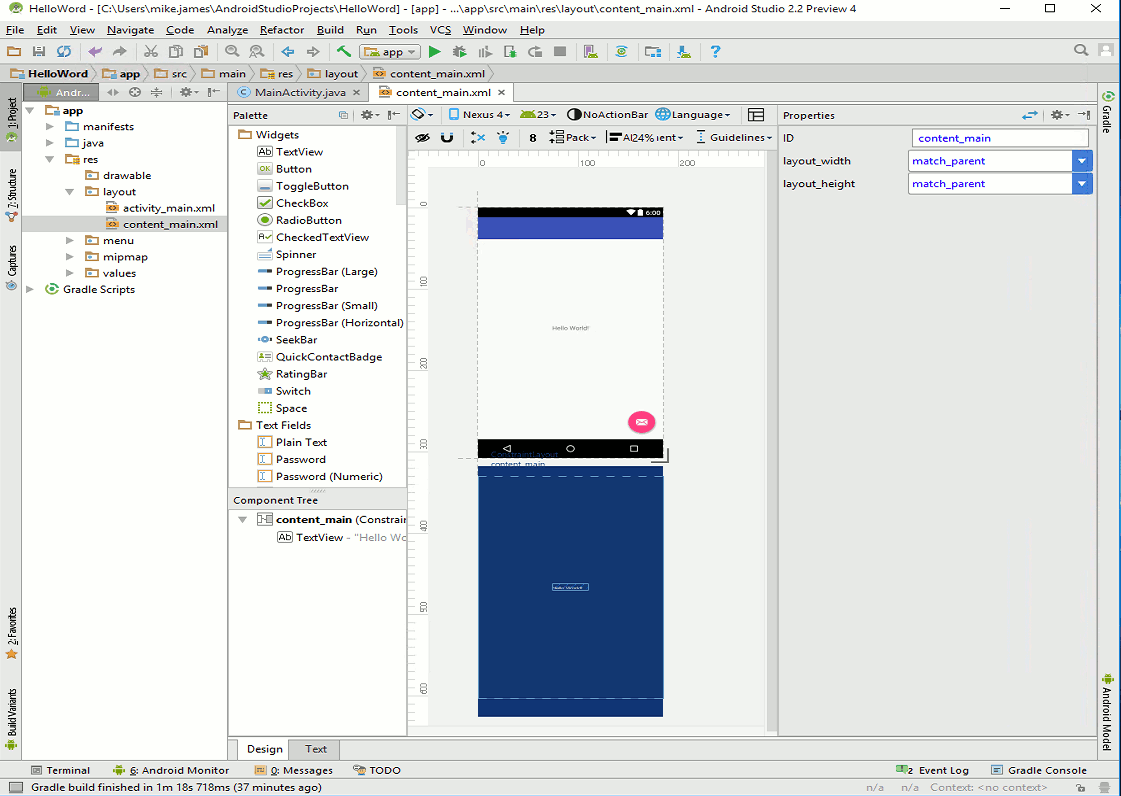Click the Properties view toggle arrows icon
This screenshot has height=796, width=1121.
[1029, 114]
